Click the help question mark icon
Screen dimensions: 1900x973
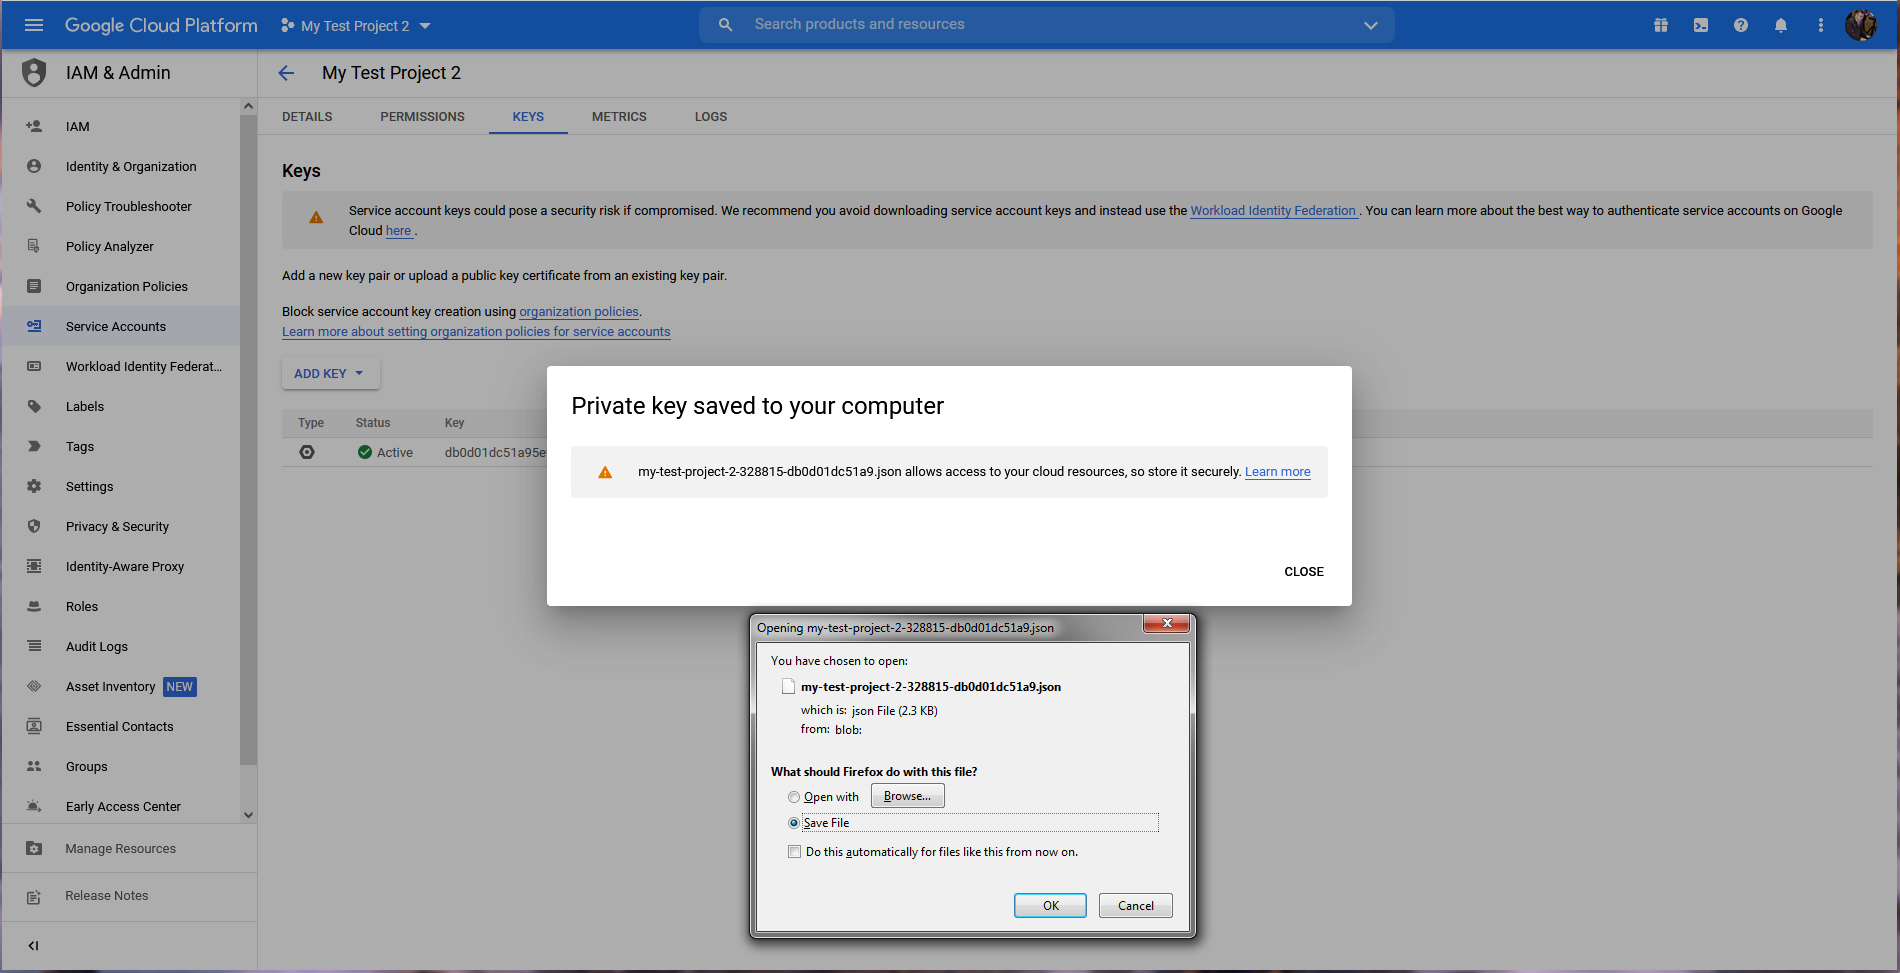(x=1740, y=25)
